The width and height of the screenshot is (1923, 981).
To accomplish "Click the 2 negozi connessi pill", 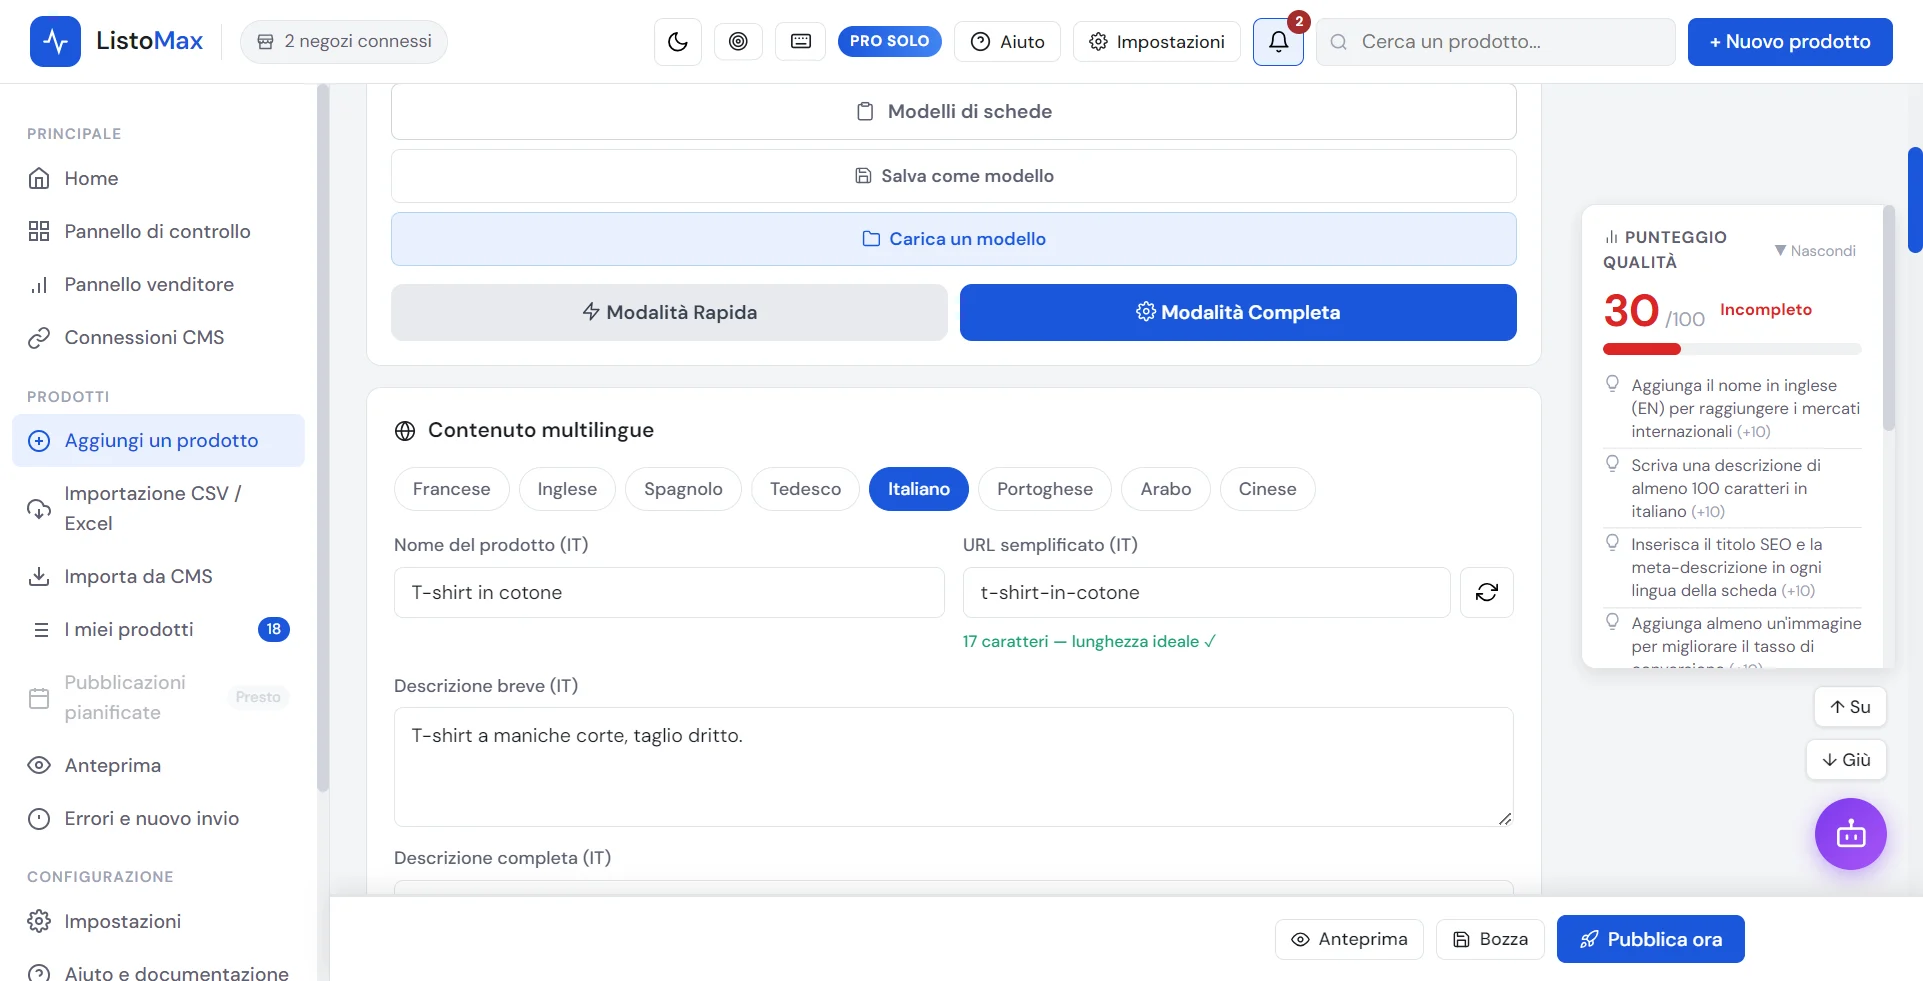I will (x=344, y=42).
